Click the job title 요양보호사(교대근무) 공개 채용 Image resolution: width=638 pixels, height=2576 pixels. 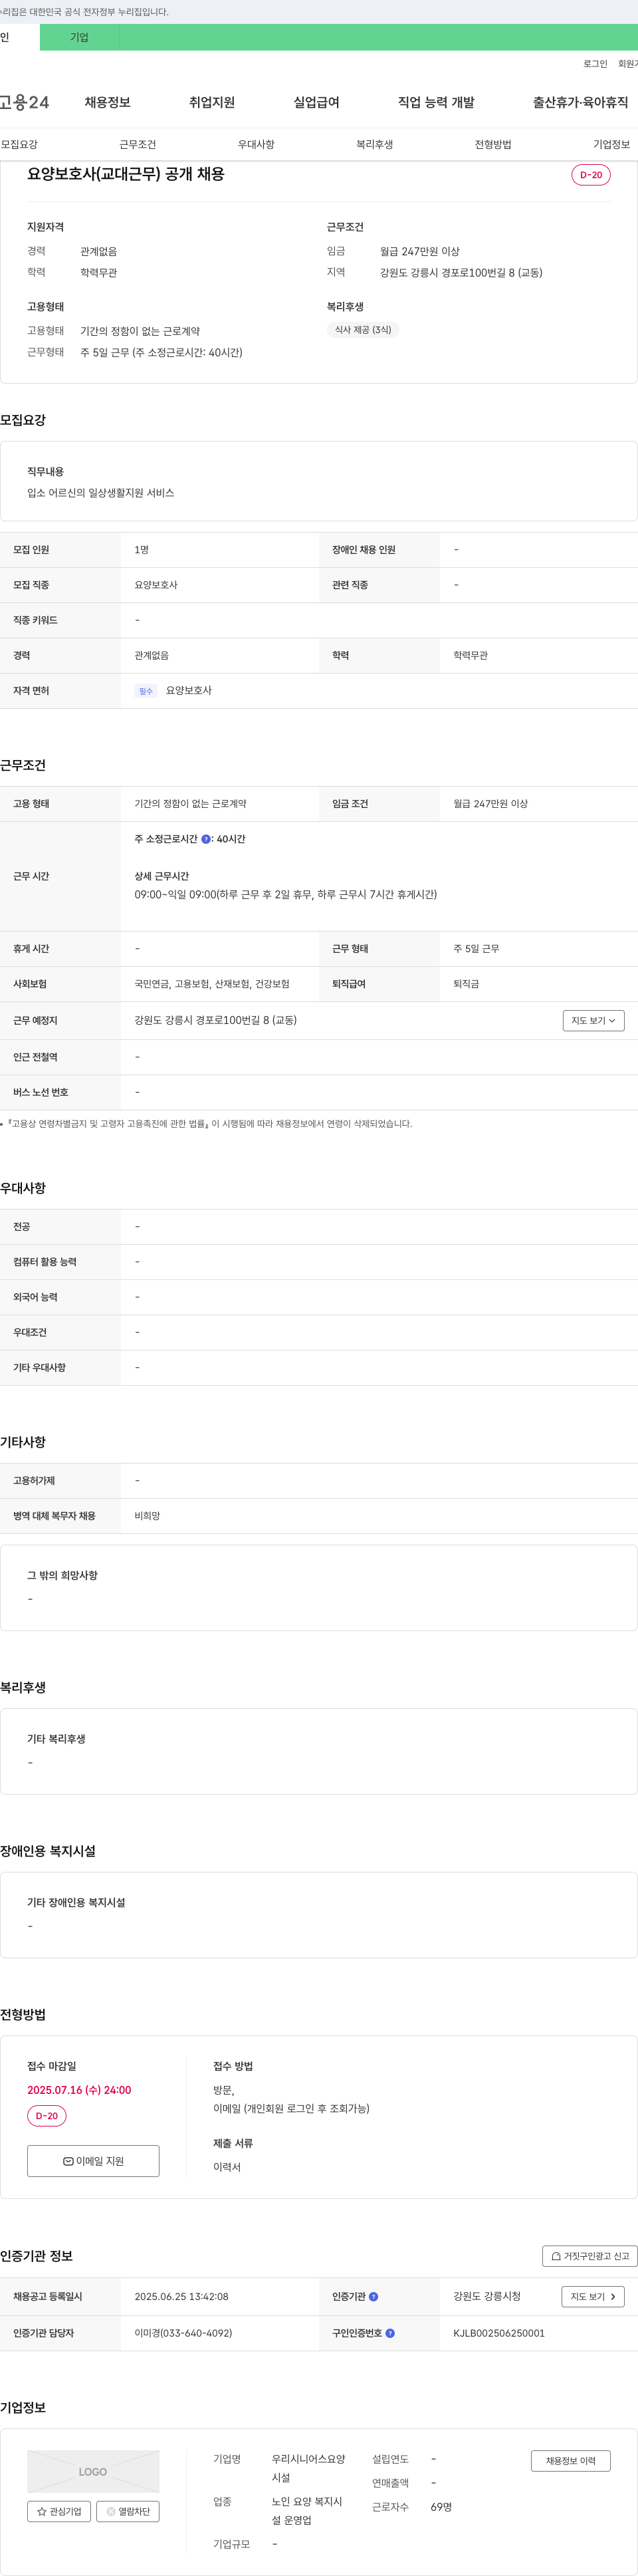point(126,174)
